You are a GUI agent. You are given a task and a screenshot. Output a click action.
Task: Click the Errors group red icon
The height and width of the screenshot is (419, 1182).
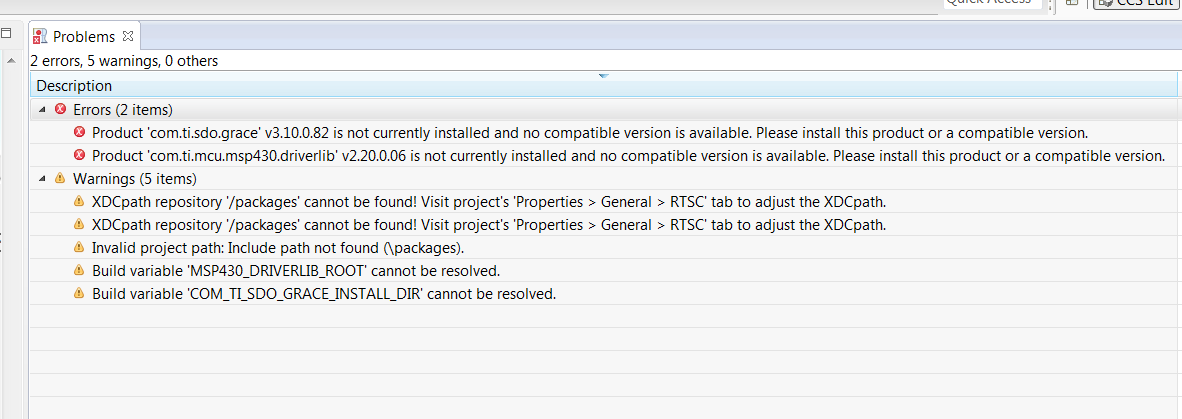pos(60,109)
